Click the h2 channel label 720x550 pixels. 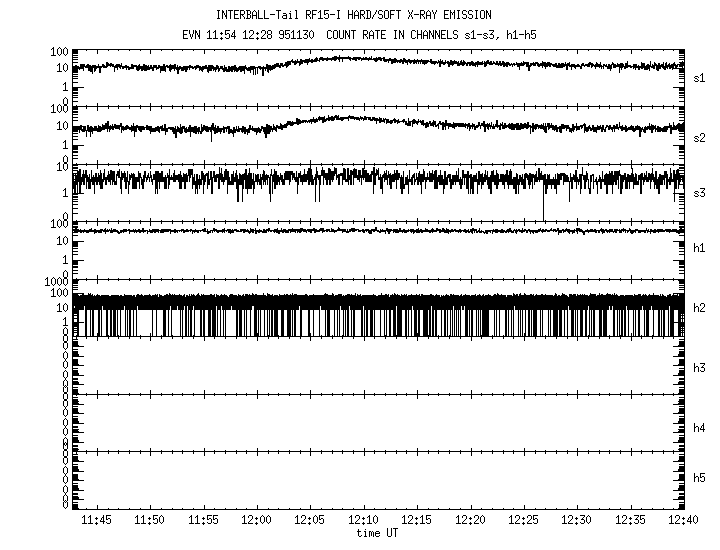tap(699, 308)
